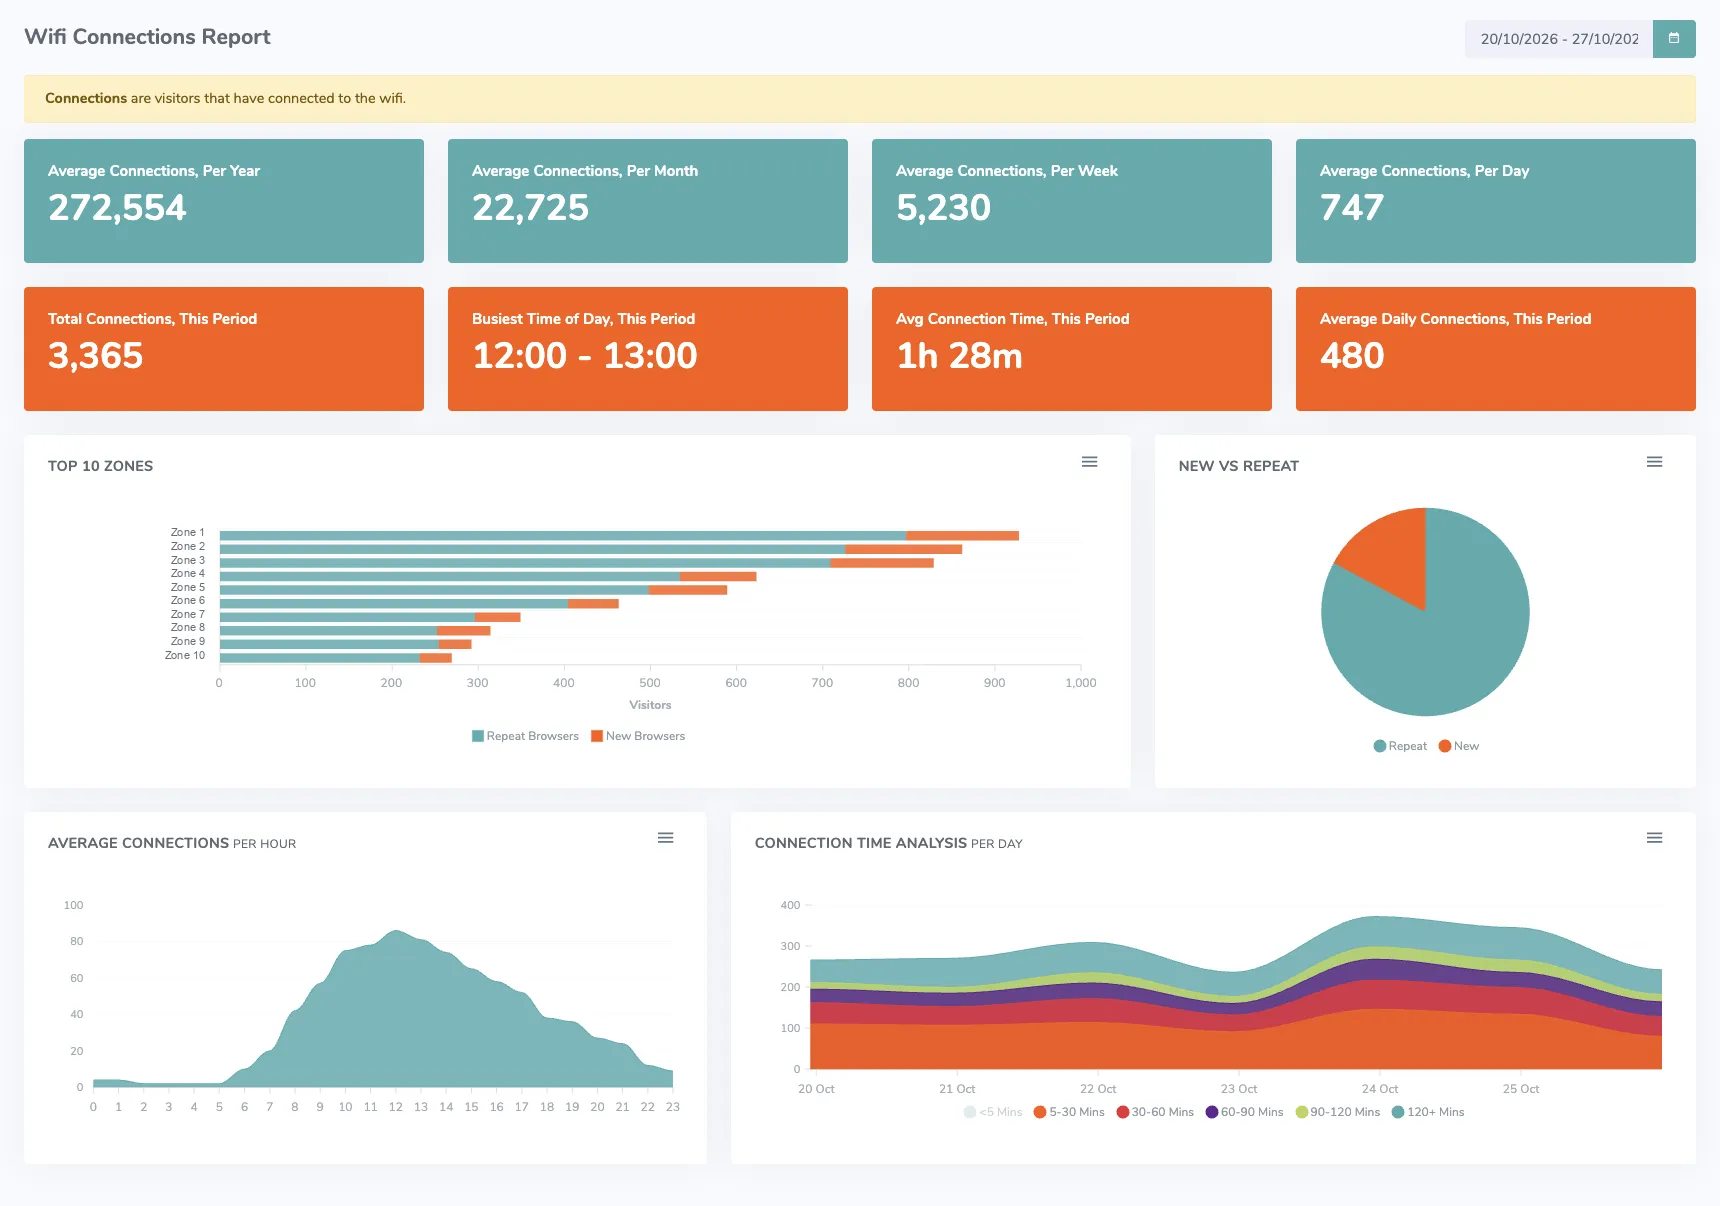Click the Zone 5 bar label
1720x1206 pixels.
tap(187, 588)
